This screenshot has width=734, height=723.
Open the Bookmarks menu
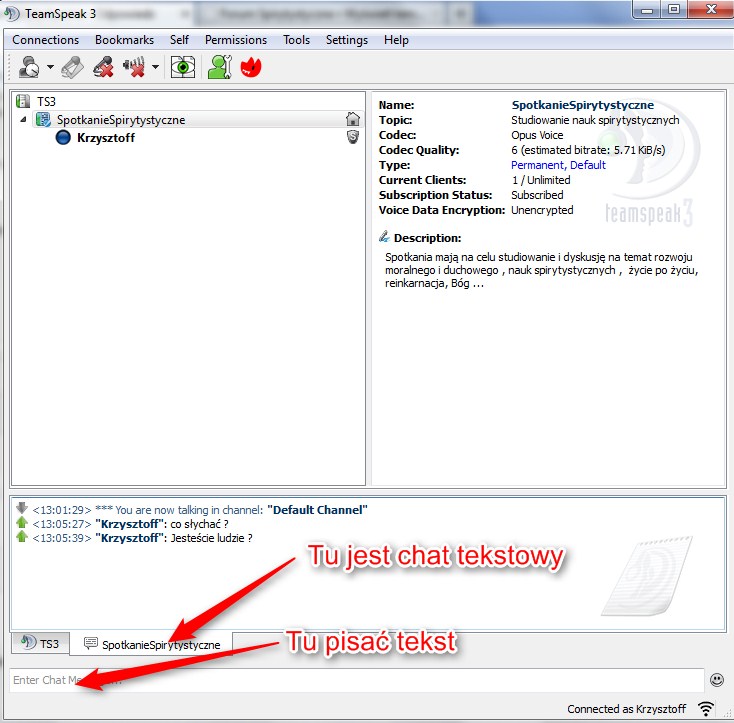point(125,40)
